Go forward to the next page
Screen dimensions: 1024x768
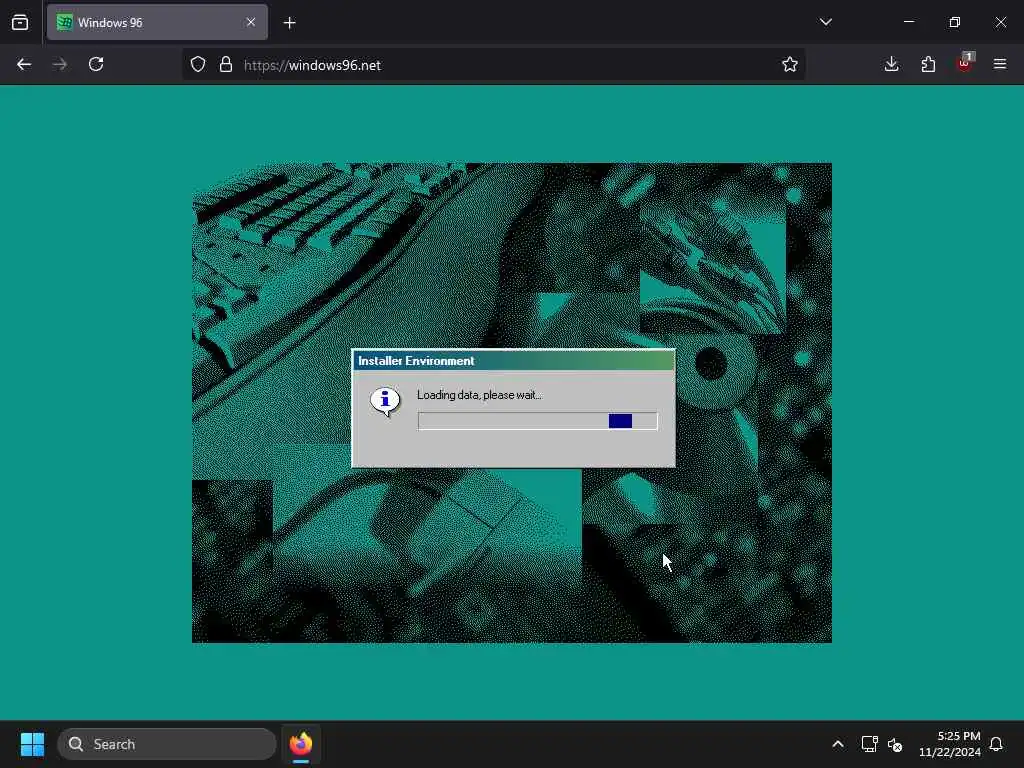60,64
